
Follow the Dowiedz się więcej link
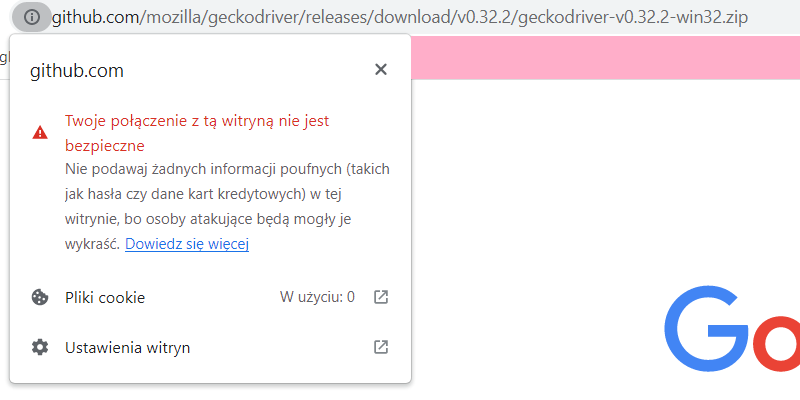pos(187,244)
